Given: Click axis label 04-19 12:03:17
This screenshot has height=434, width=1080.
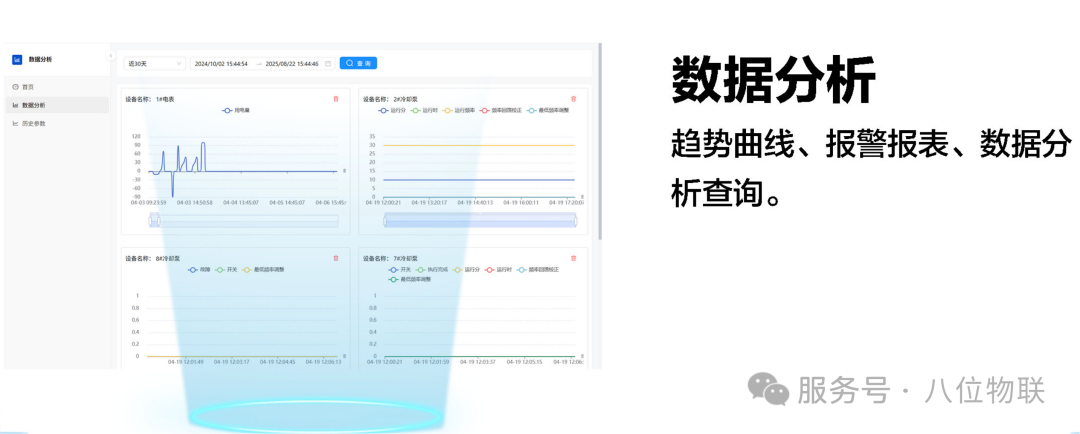Looking at the screenshot, I should pyautogui.click(x=231, y=362).
